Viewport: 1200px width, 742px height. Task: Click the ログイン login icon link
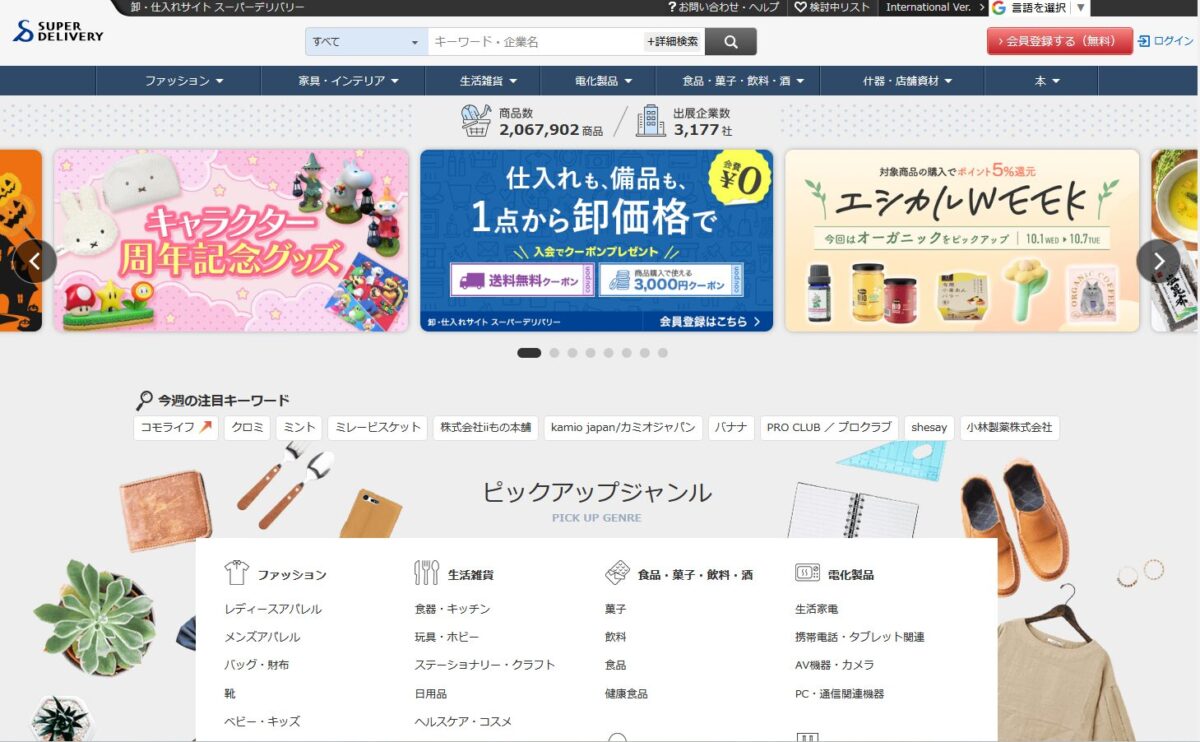1165,41
